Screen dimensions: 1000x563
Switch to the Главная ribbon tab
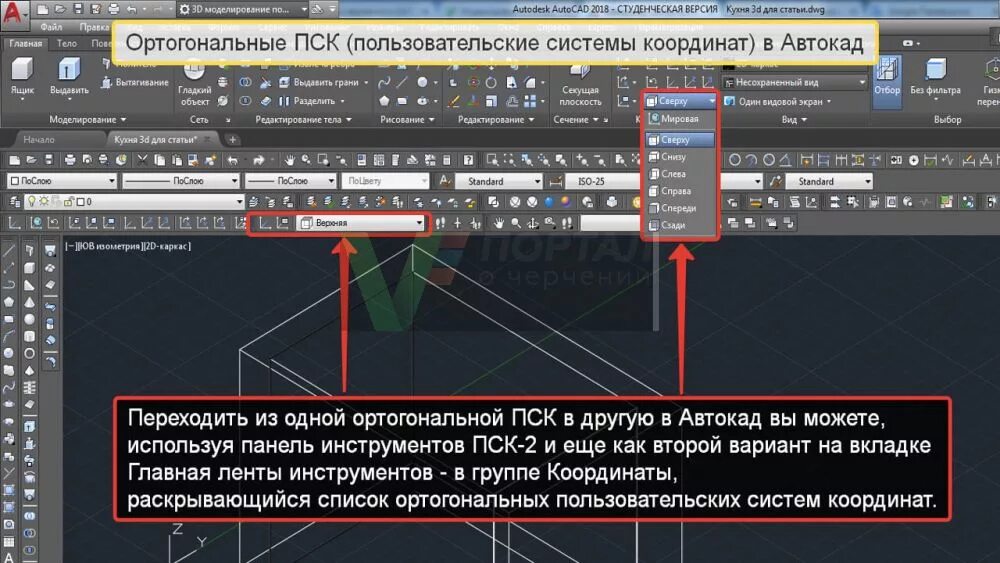[x=26, y=43]
